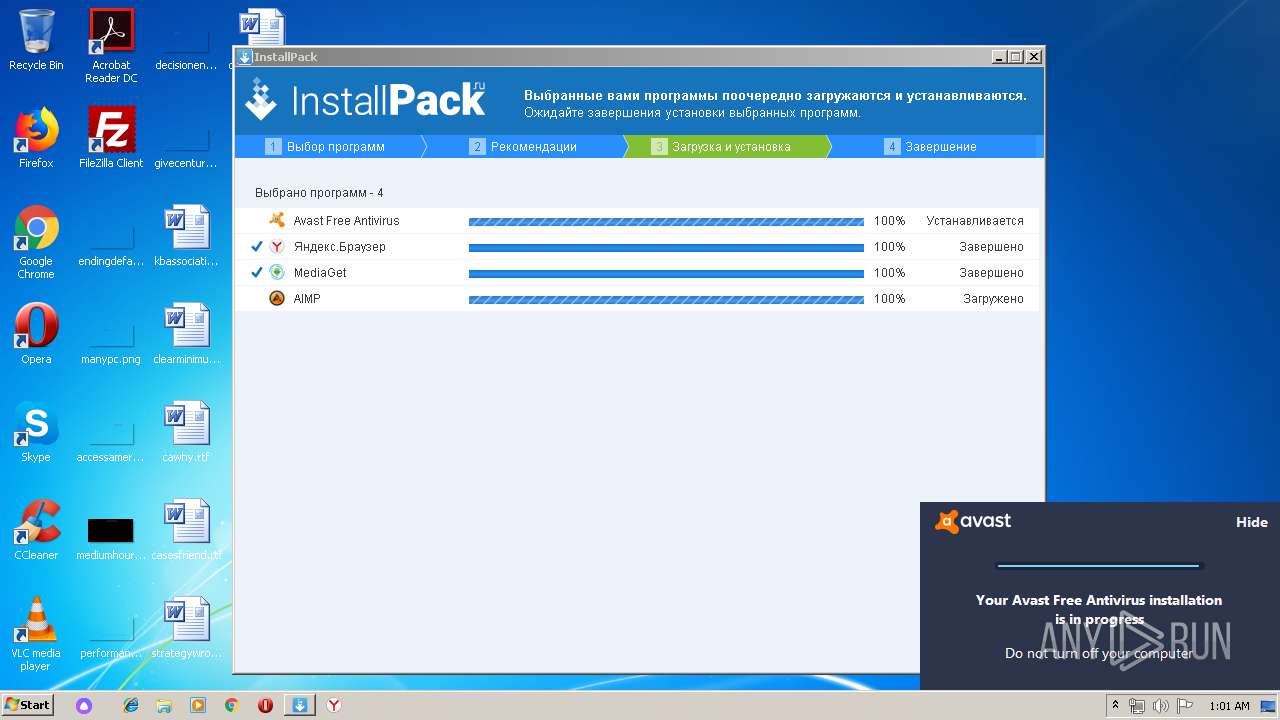Image resolution: width=1280 pixels, height=720 pixels.
Task: Click Avast Free Antivirus progress bar
Action: point(666,221)
